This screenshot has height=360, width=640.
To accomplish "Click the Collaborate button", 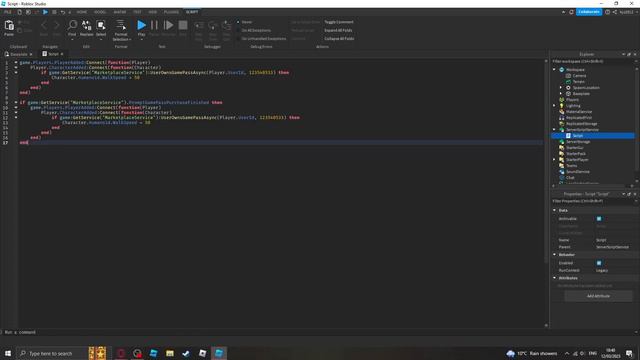I will point(589,12).
